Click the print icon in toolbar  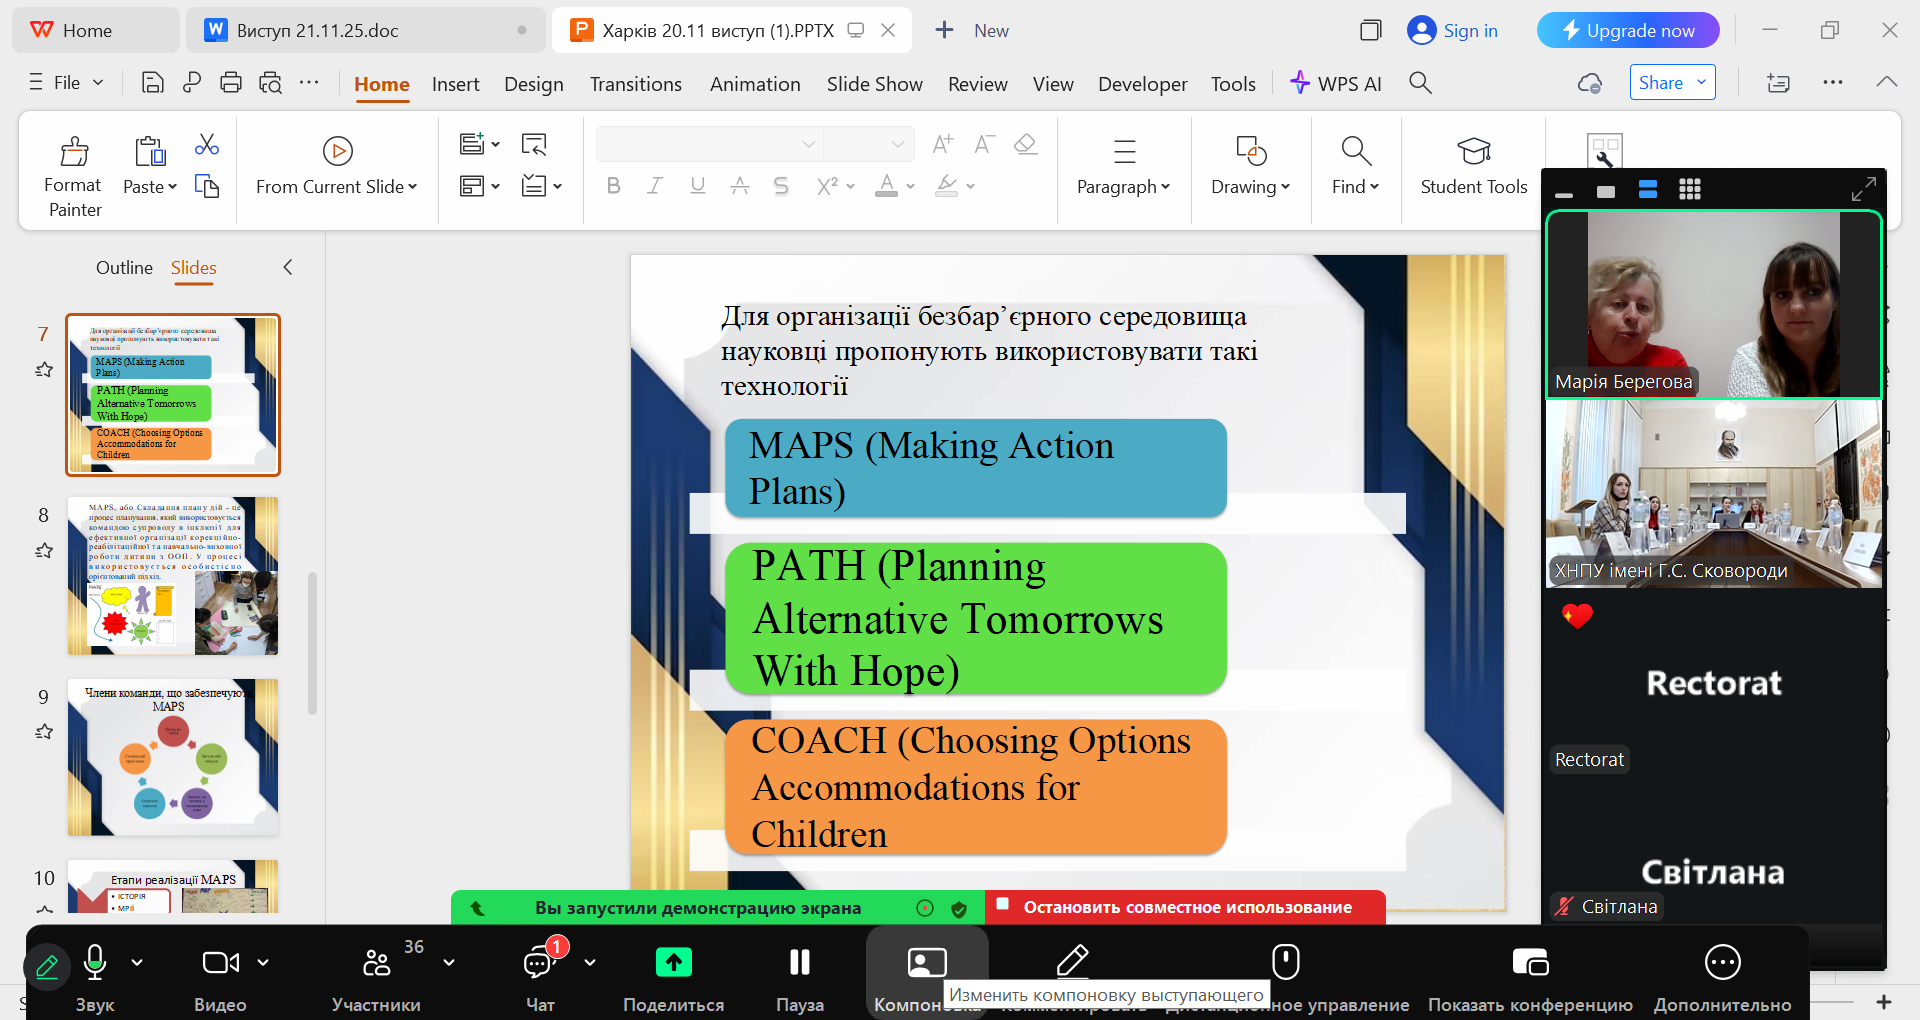231,83
